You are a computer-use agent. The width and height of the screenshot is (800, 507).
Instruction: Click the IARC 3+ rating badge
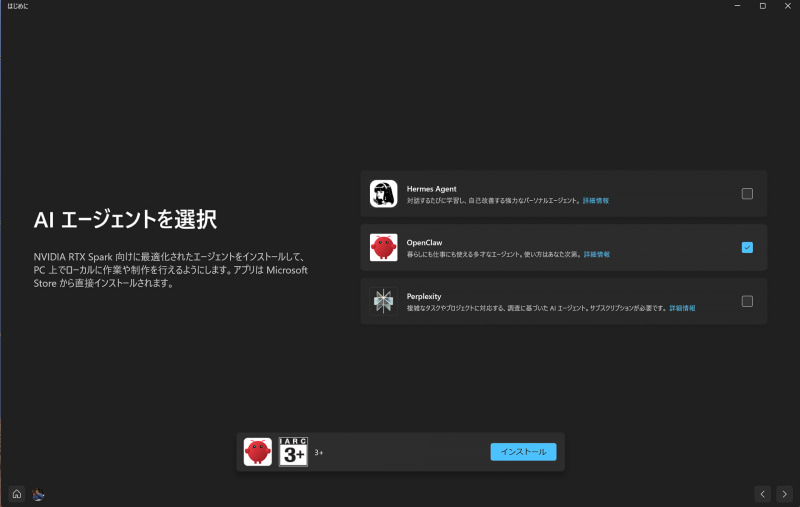pos(293,452)
